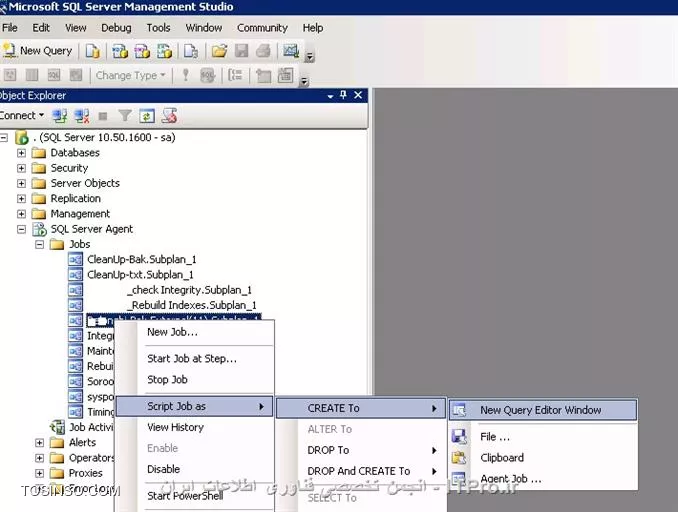Open the Help menu
The image size is (678, 512).
pos(313,28)
